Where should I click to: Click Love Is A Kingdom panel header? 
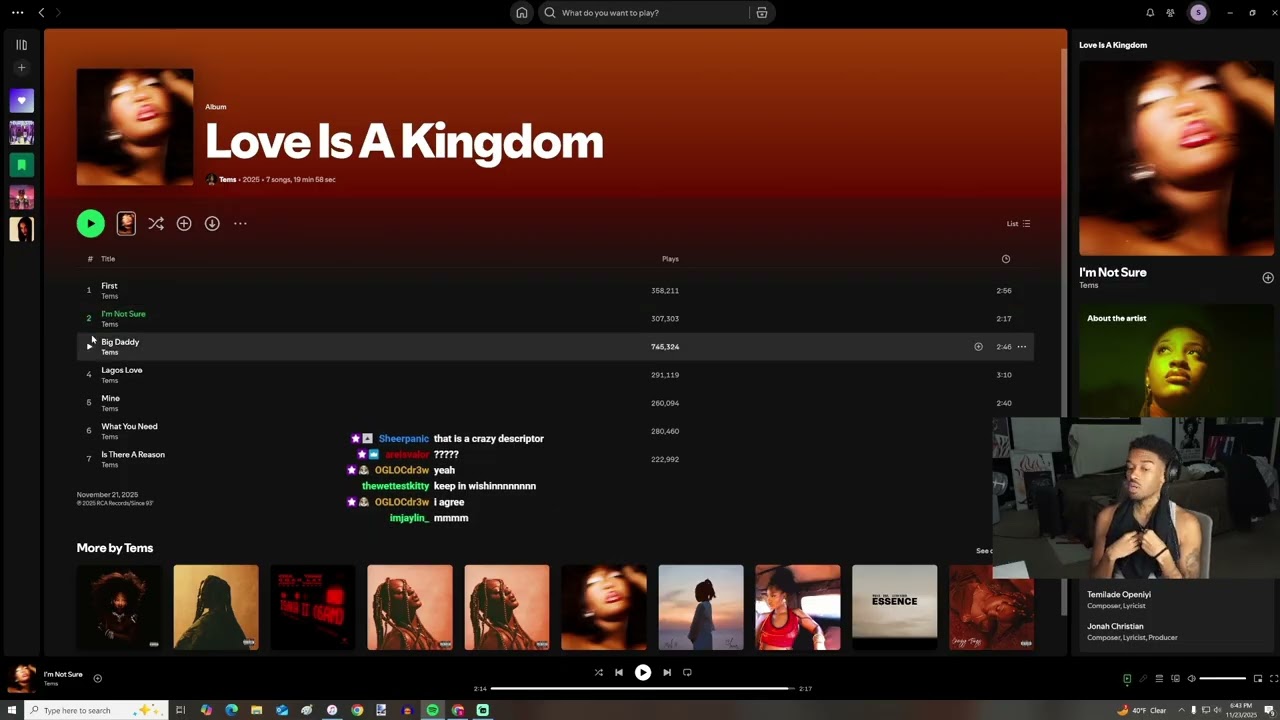[x=1113, y=45]
